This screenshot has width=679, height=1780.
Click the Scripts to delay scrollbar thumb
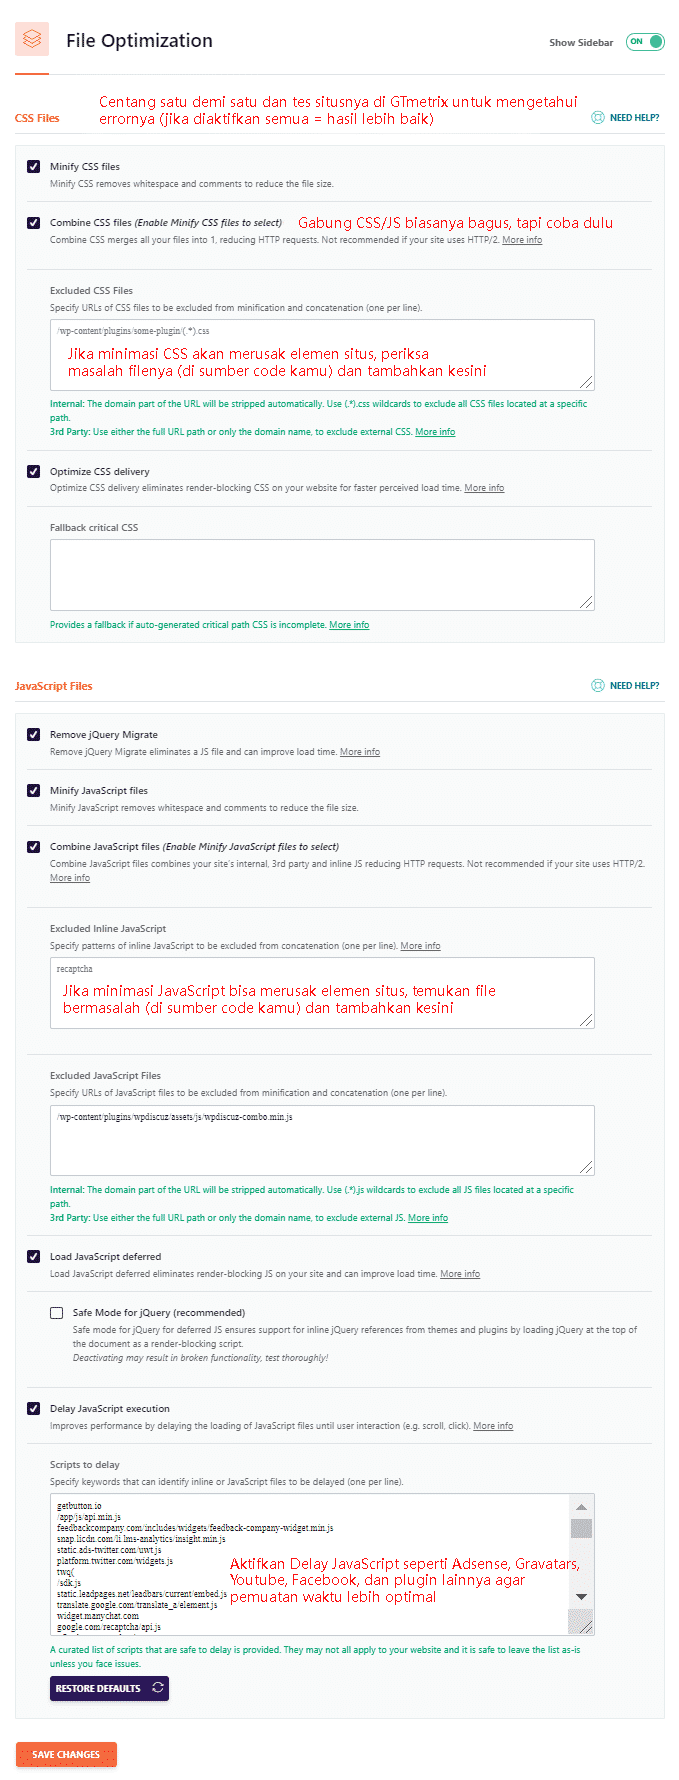point(581,1528)
